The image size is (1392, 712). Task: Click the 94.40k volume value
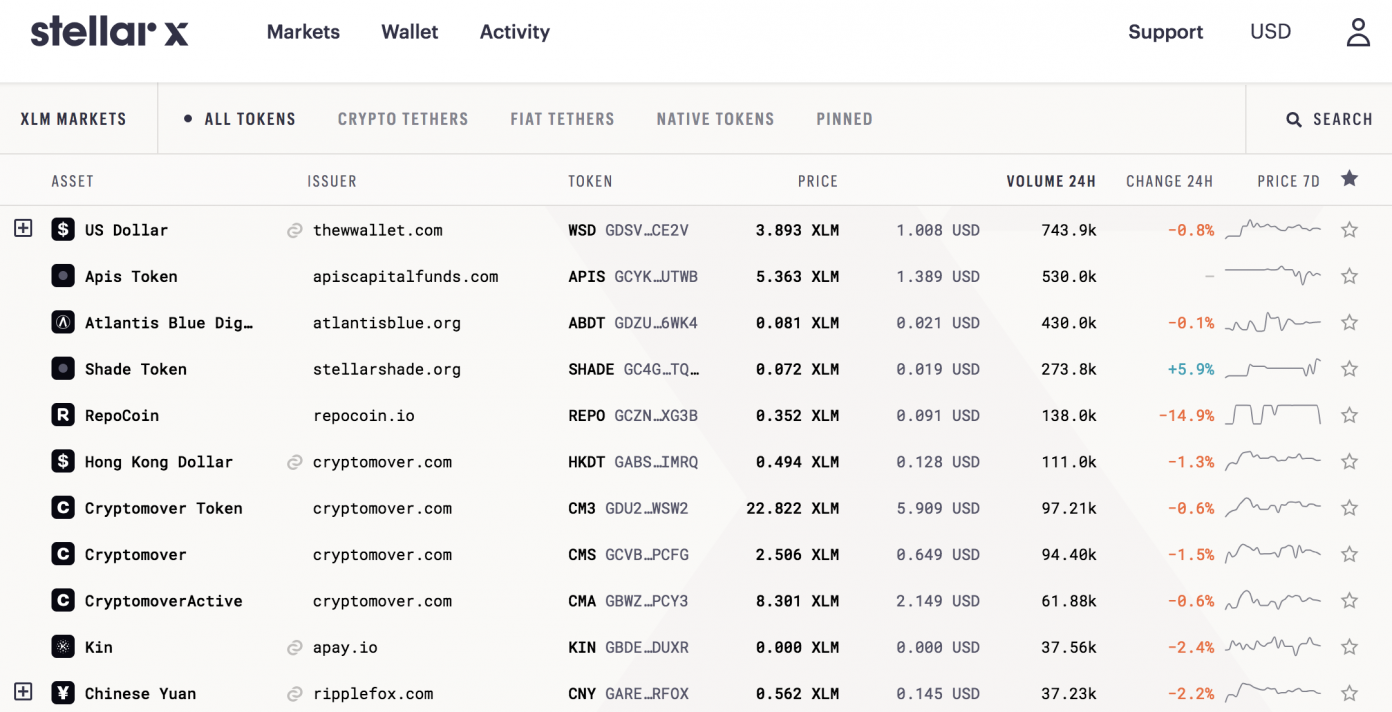click(1069, 555)
